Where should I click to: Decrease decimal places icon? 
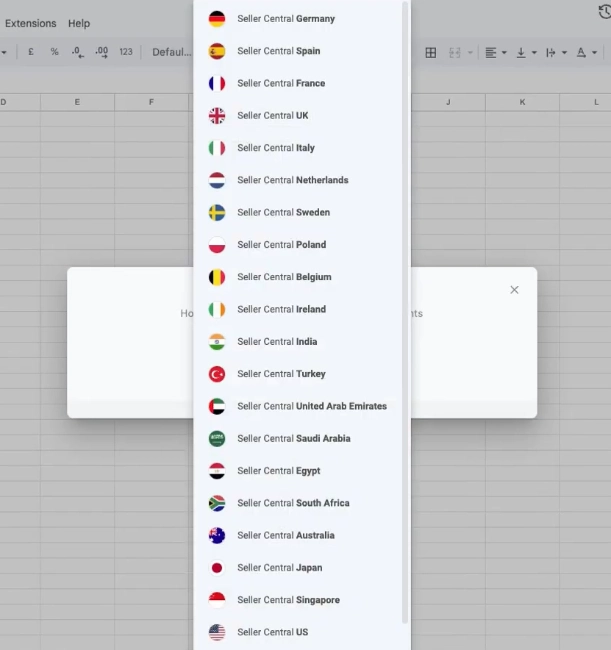[x=78, y=52]
